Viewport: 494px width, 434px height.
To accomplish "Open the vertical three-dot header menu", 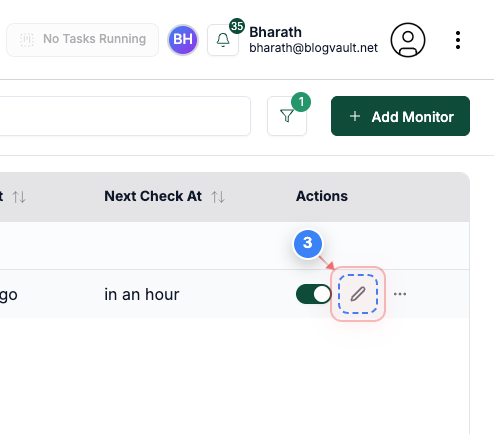I will 458,40.
